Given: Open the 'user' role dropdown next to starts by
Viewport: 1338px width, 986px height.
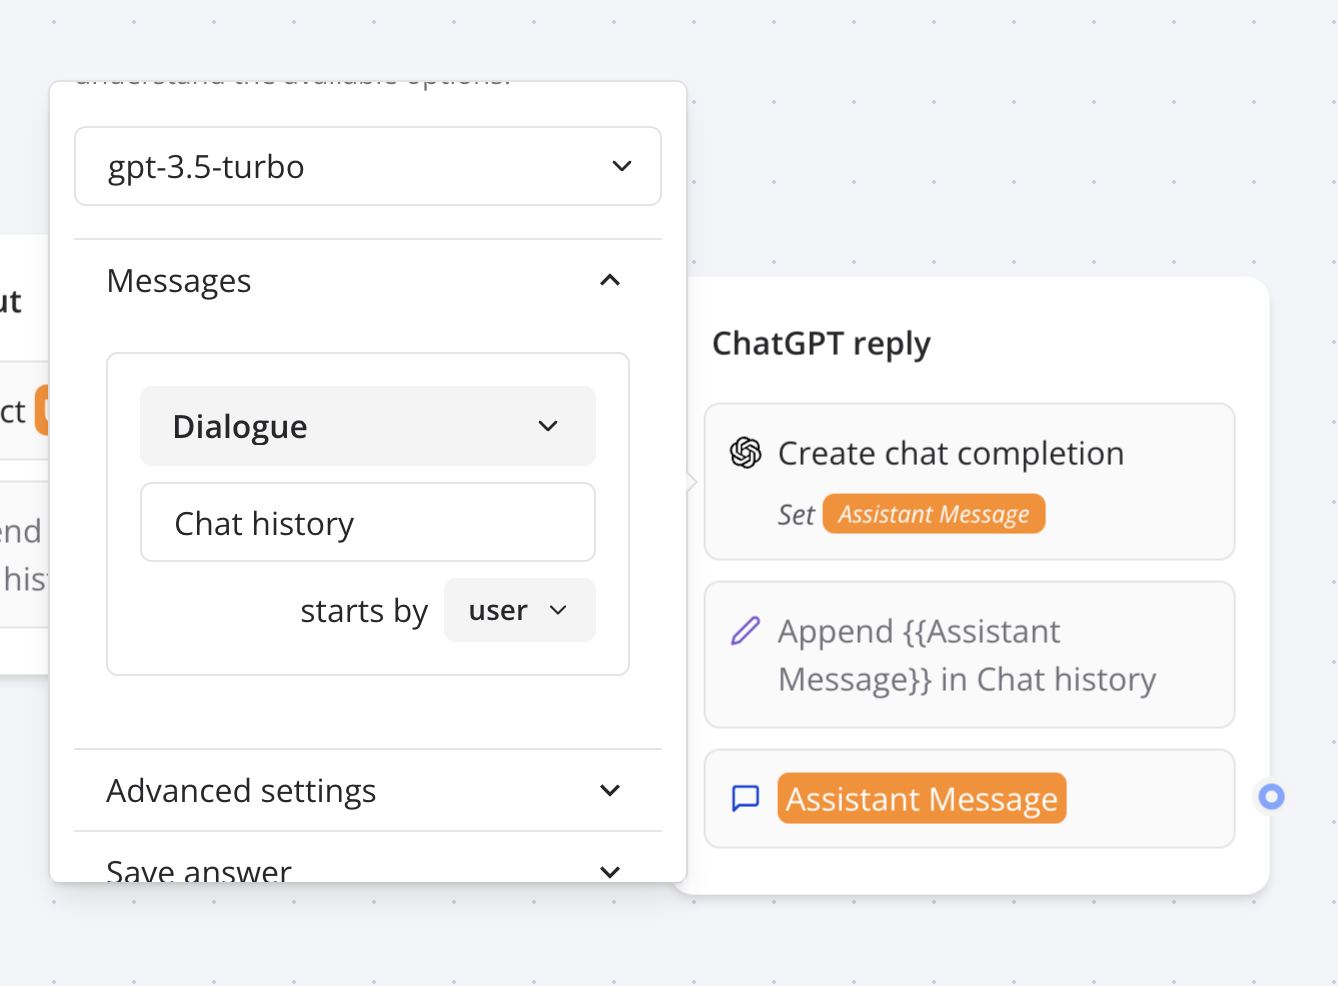Looking at the screenshot, I should (x=519, y=610).
